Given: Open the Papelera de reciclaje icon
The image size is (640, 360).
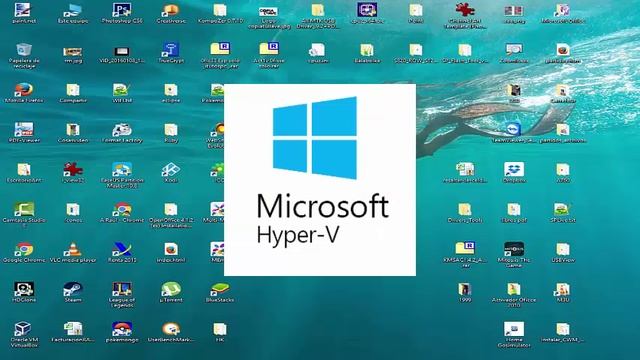Looking at the screenshot, I should pos(24,56).
